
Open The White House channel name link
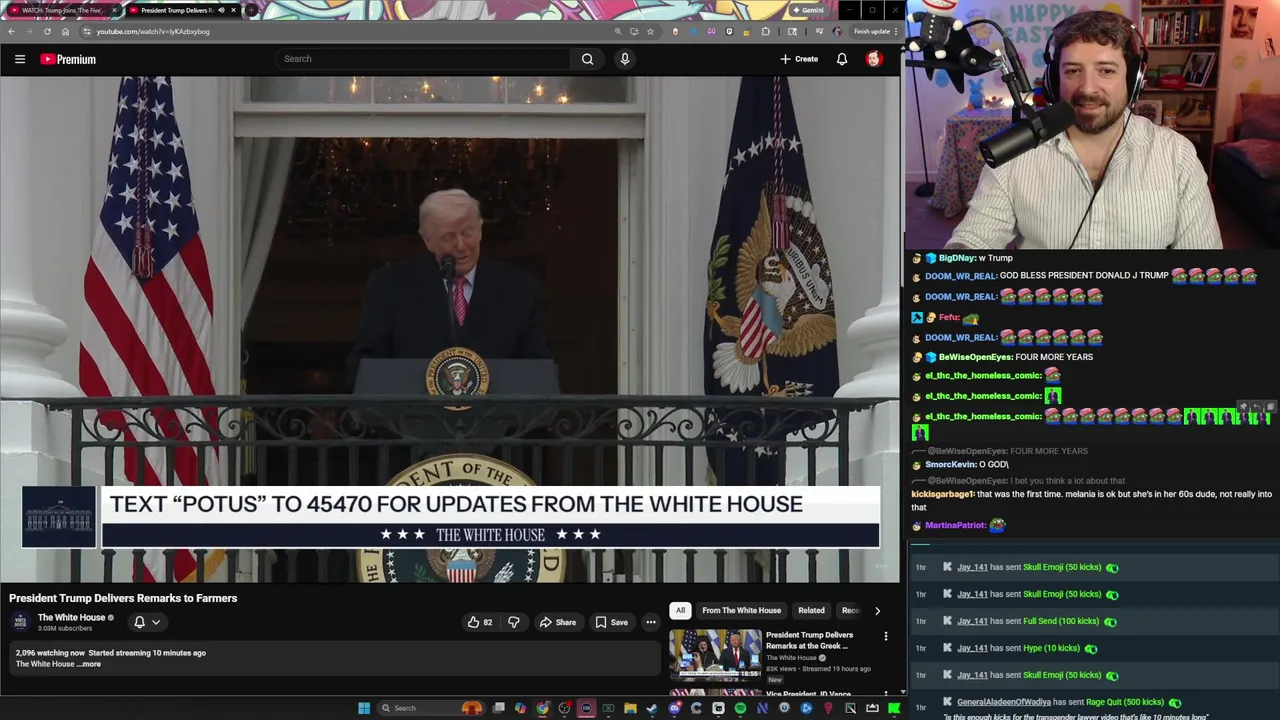click(x=71, y=617)
